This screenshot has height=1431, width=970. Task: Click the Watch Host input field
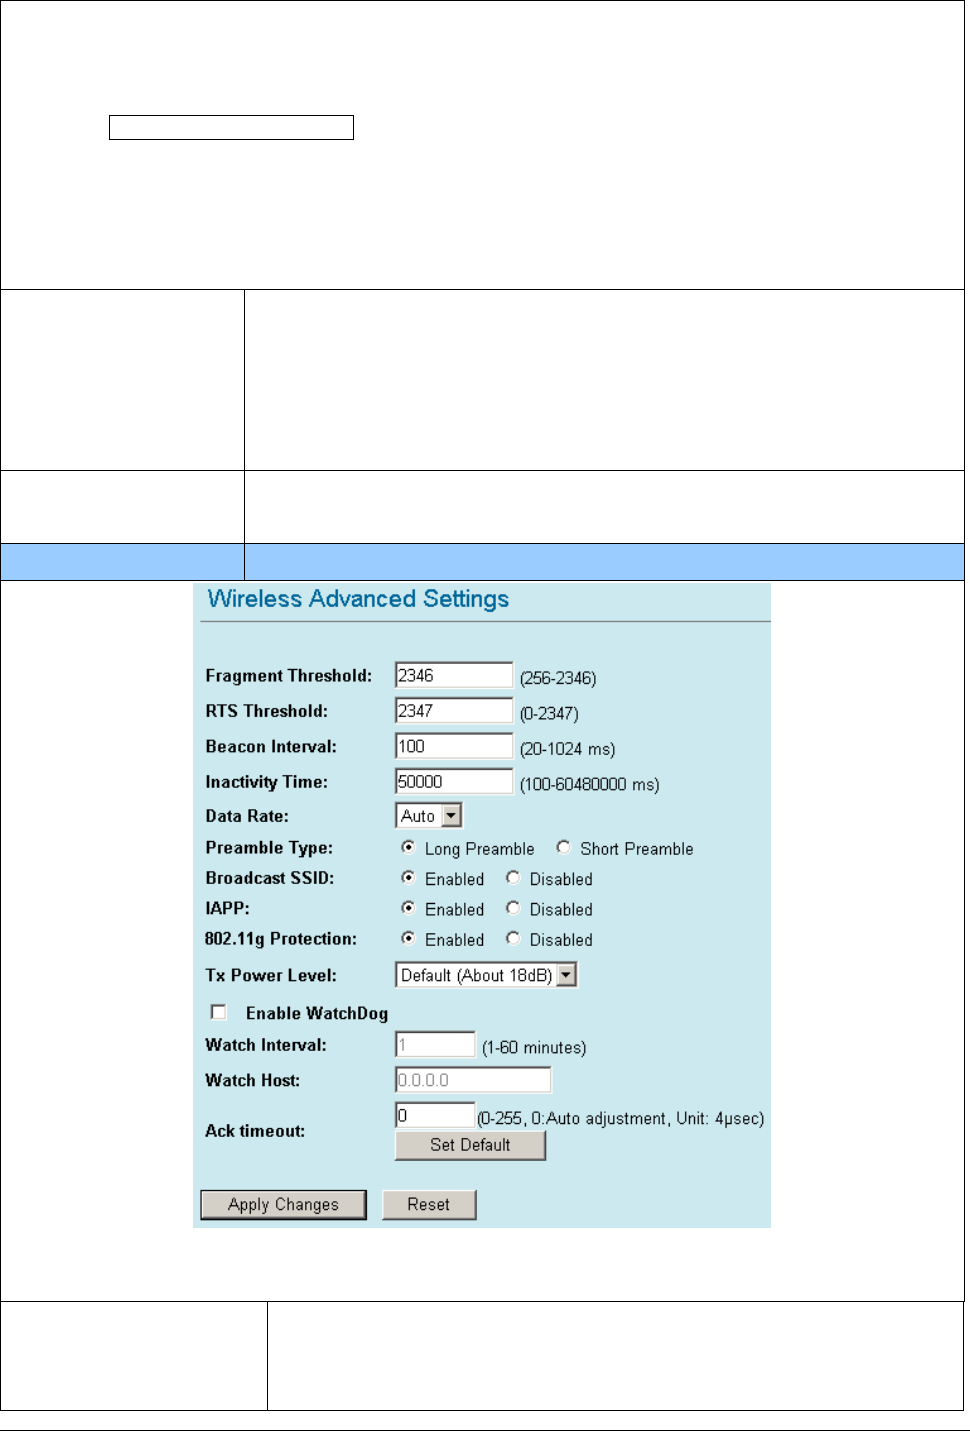(473, 1080)
